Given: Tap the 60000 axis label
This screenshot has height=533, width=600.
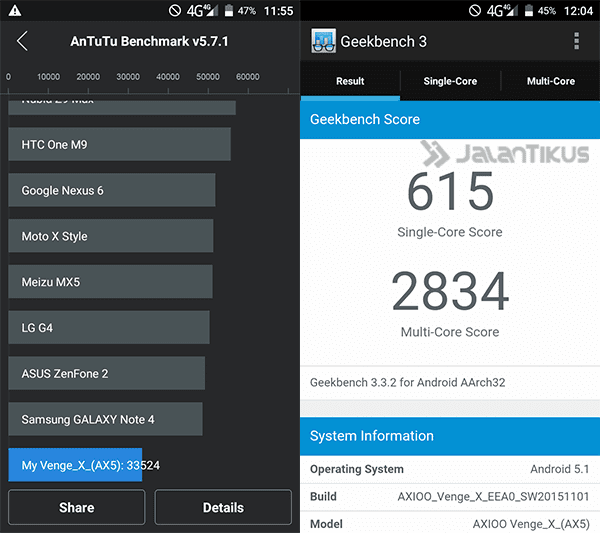Looking at the screenshot, I should pos(248,77).
